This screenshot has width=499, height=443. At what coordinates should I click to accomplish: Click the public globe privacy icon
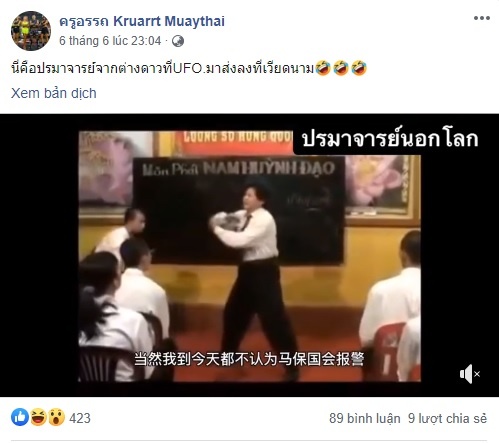(178, 41)
